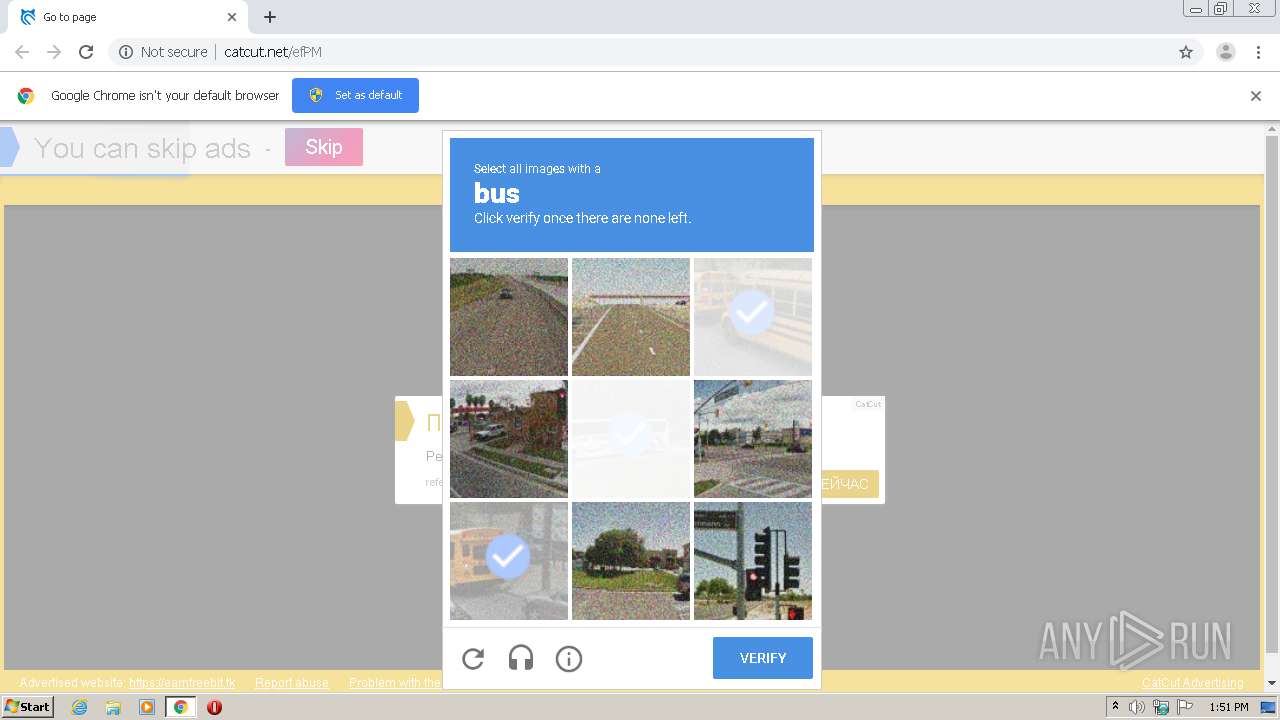Click the VERIFY button
The height and width of the screenshot is (720, 1280).
pos(763,658)
